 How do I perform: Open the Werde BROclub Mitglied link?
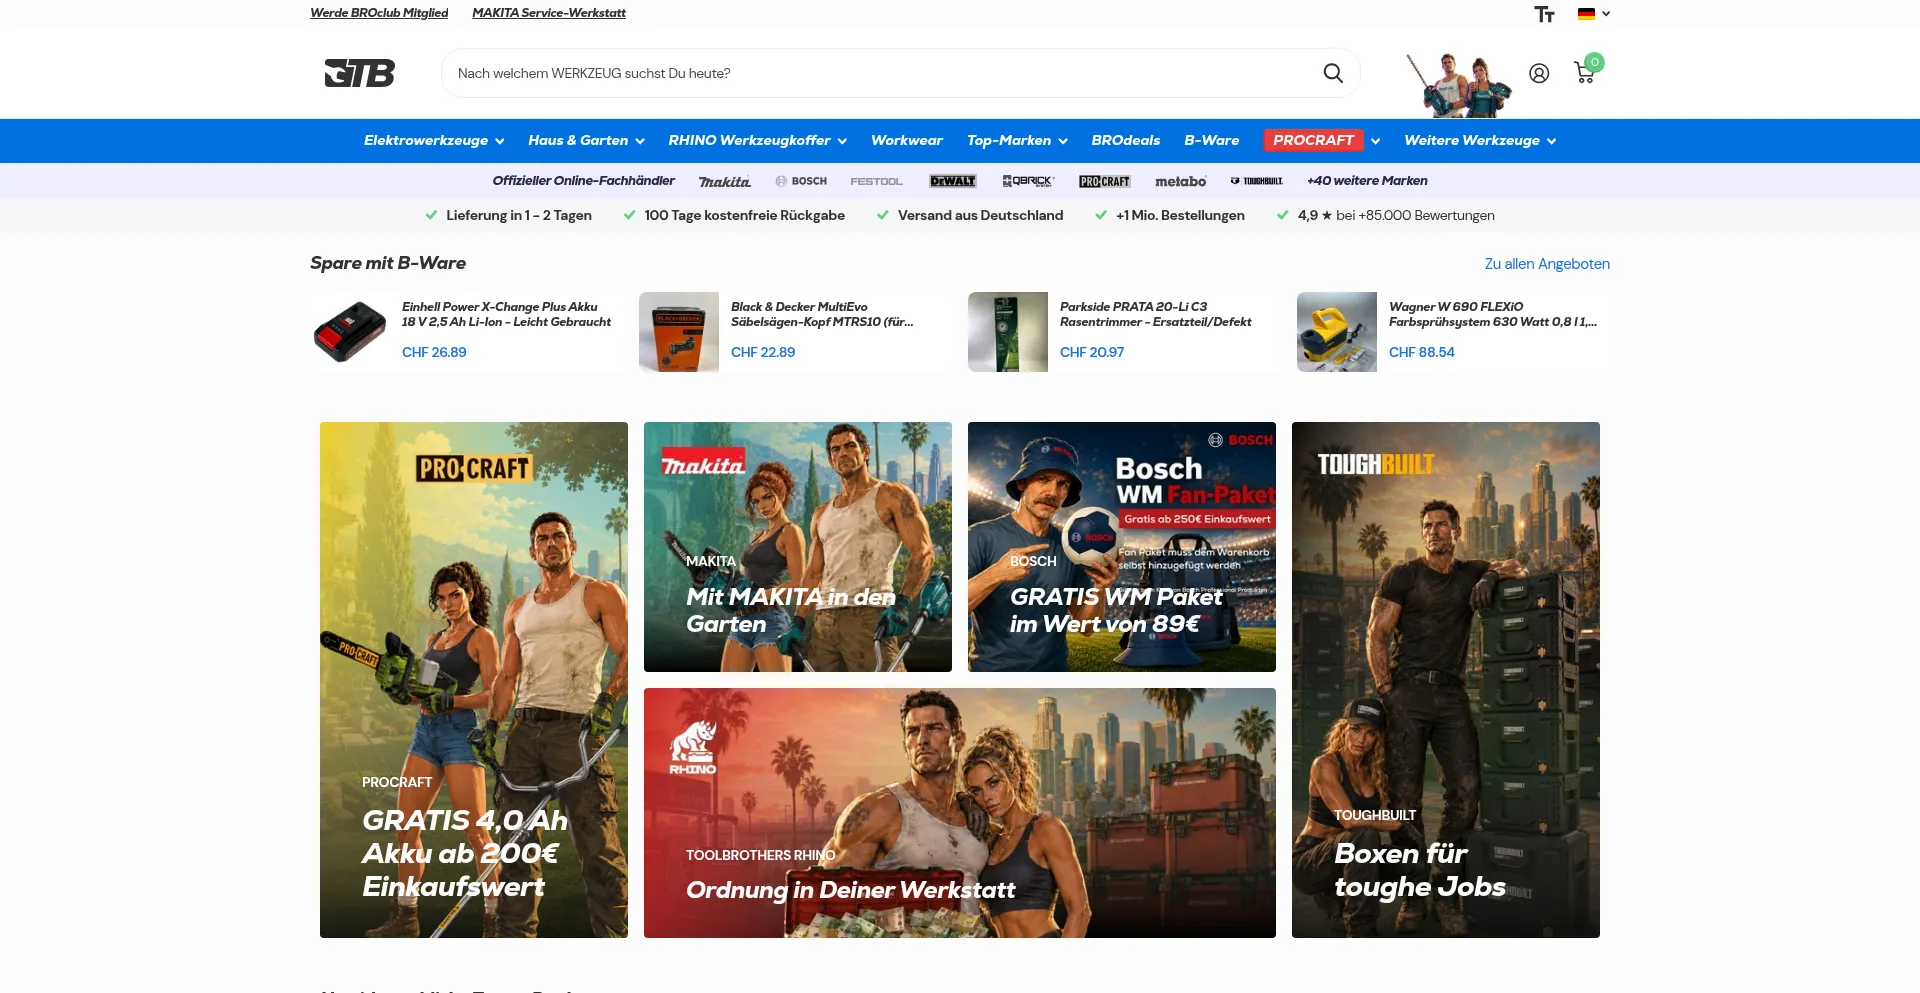tap(379, 13)
